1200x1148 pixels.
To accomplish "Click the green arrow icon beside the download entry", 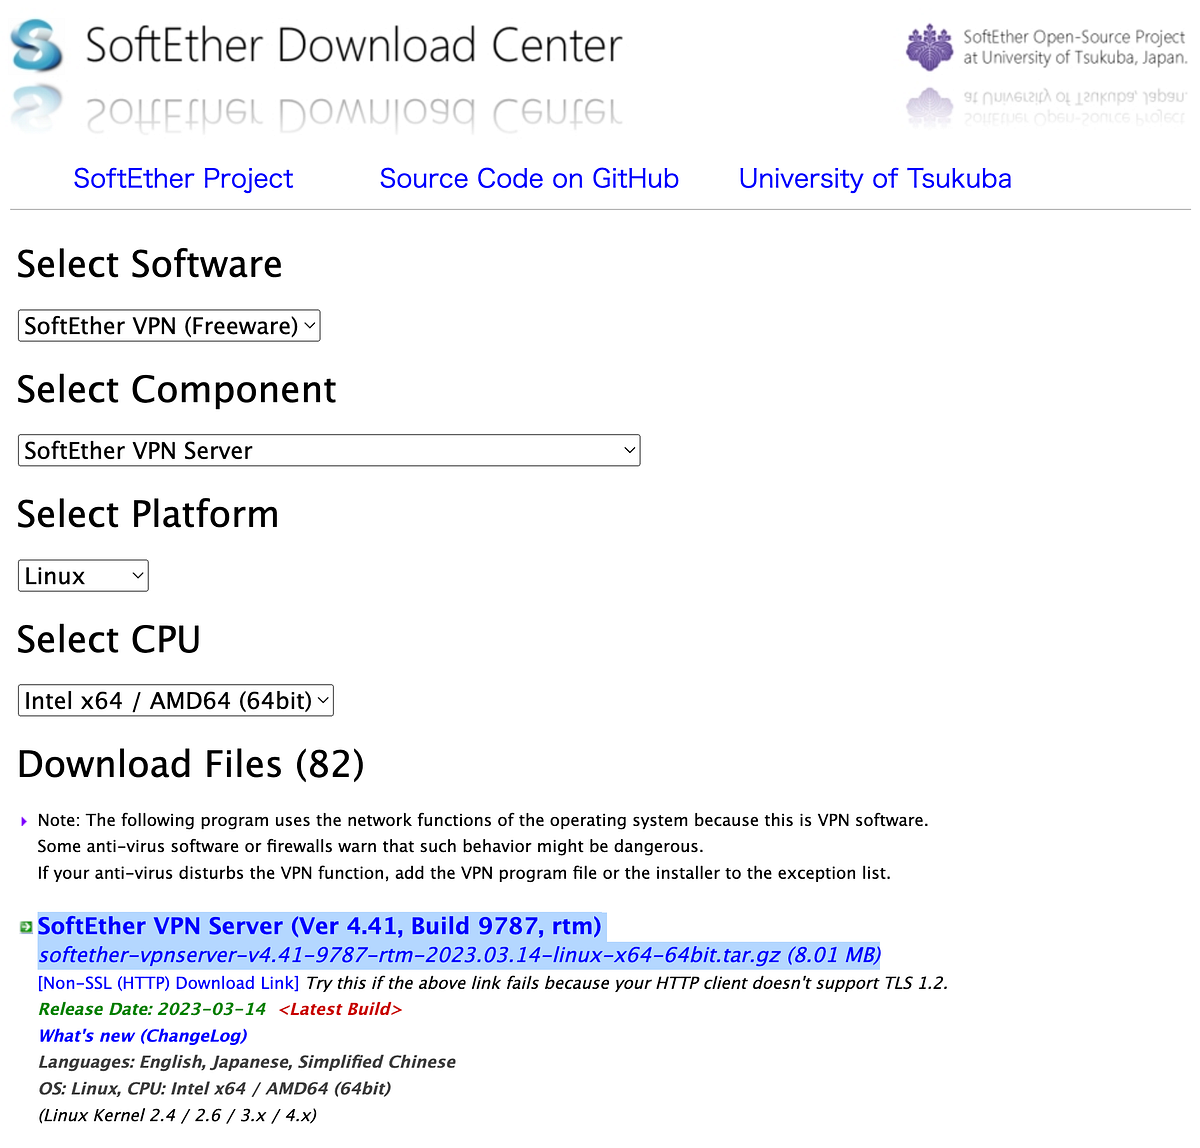I will point(23,926).
